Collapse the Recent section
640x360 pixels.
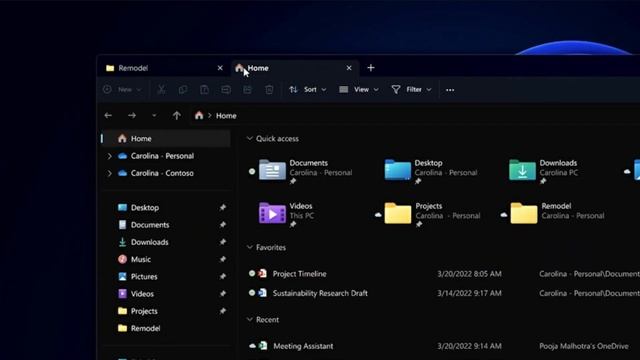[x=250, y=320]
